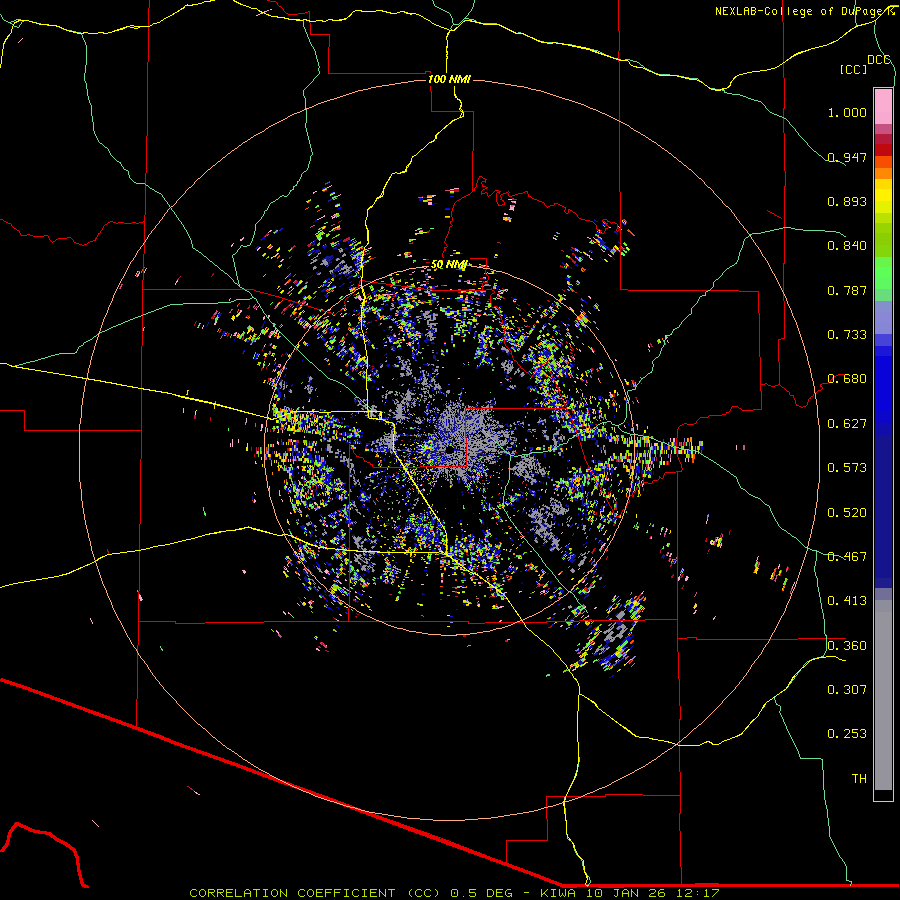Click the 0.840 color scale label
Viewport: 900px width, 900px height.
[847, 246]
